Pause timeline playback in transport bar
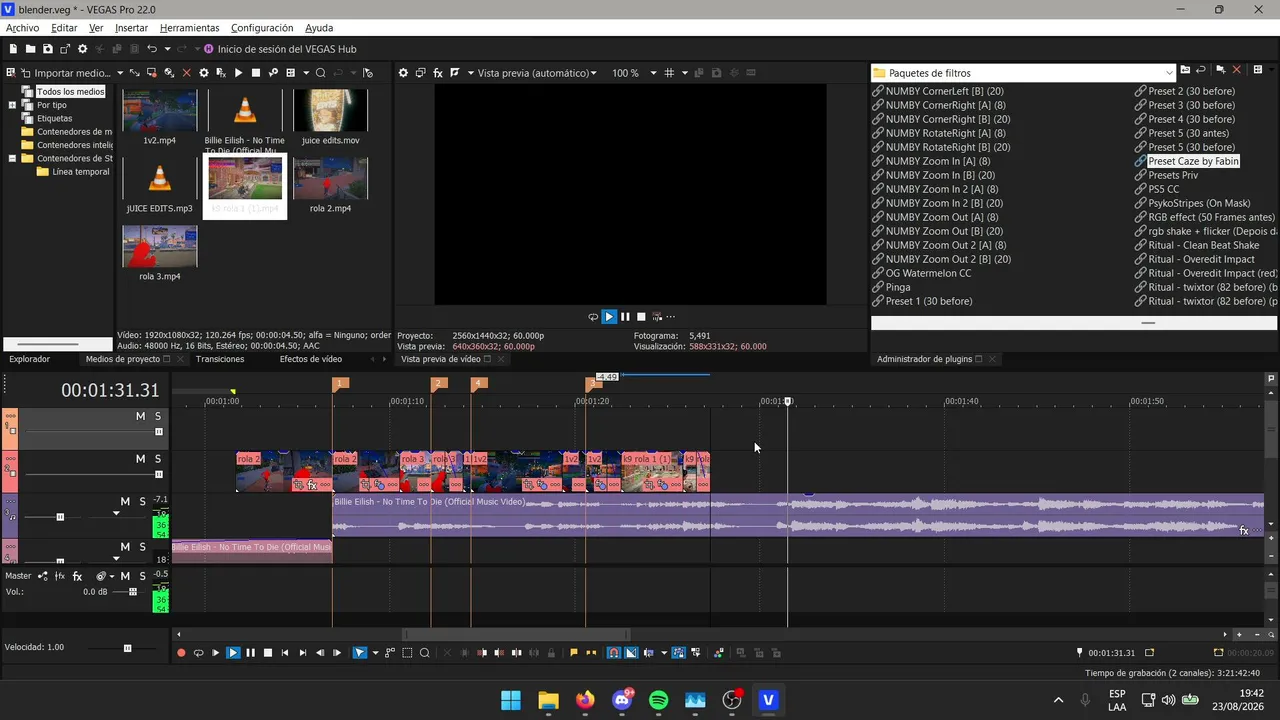Image resolution: width=1280 pixels, height=720 pixels. (x=250, y=653)
